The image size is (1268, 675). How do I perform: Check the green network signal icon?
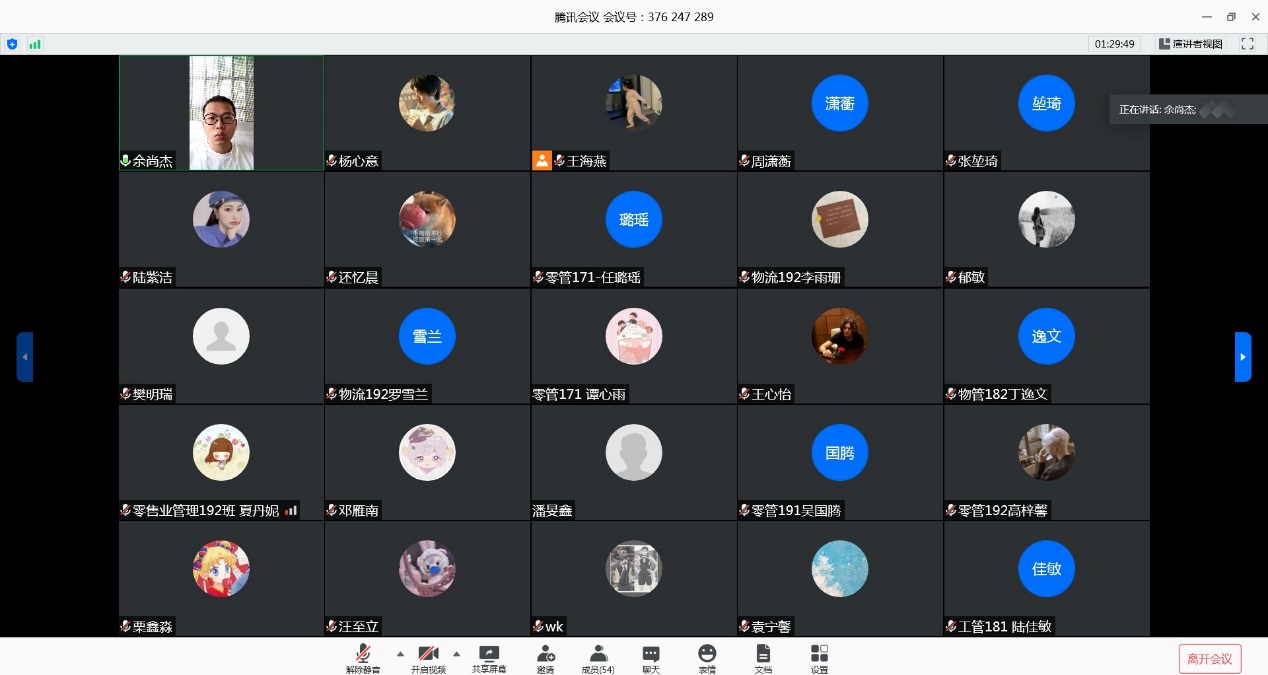click(x=35, y=44)
